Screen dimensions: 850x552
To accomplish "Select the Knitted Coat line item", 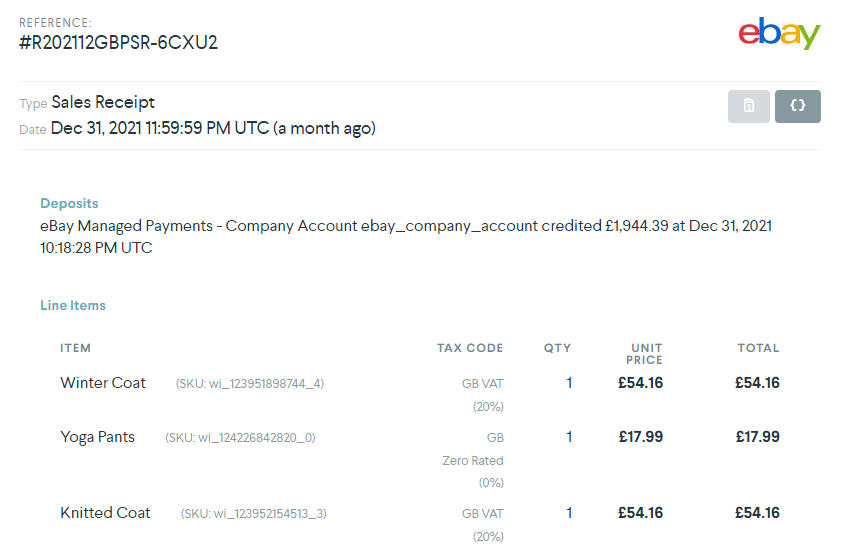I will tap(105, 513).
